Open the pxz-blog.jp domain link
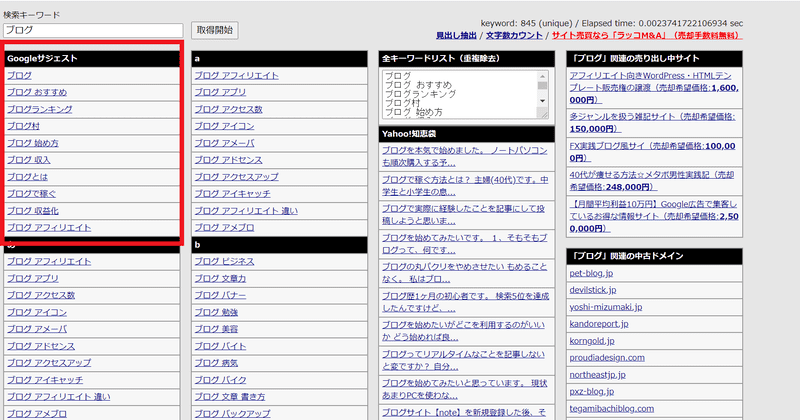 [x=592, y=391]
